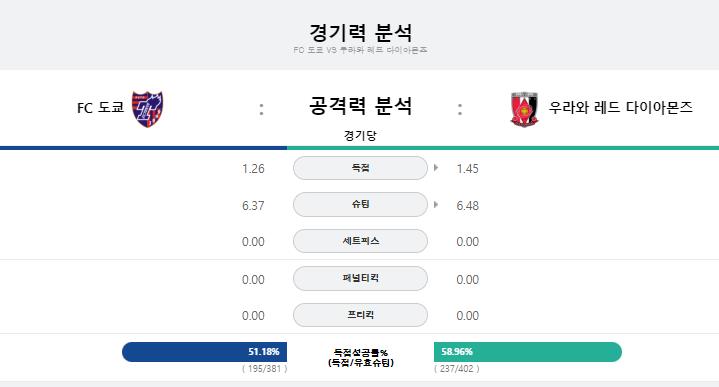The height and width of the screenshot is (387, 719).
Task: Click the green 58.96% success rate bar
Action: tap(528, 352)
